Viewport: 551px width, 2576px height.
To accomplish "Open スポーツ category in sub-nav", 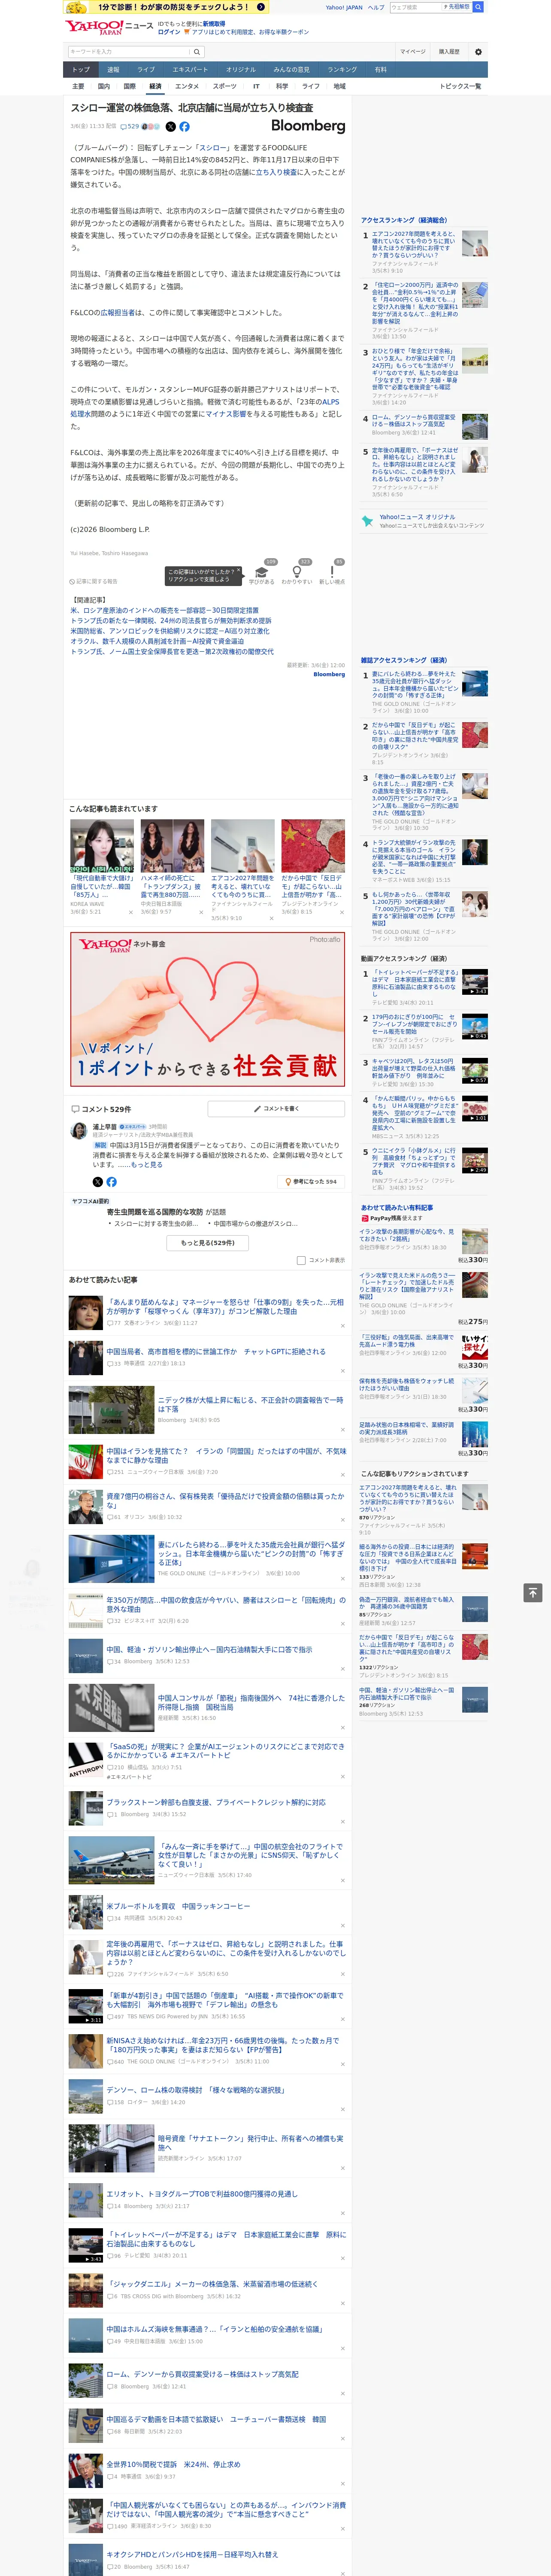I will tap(224, 86).
